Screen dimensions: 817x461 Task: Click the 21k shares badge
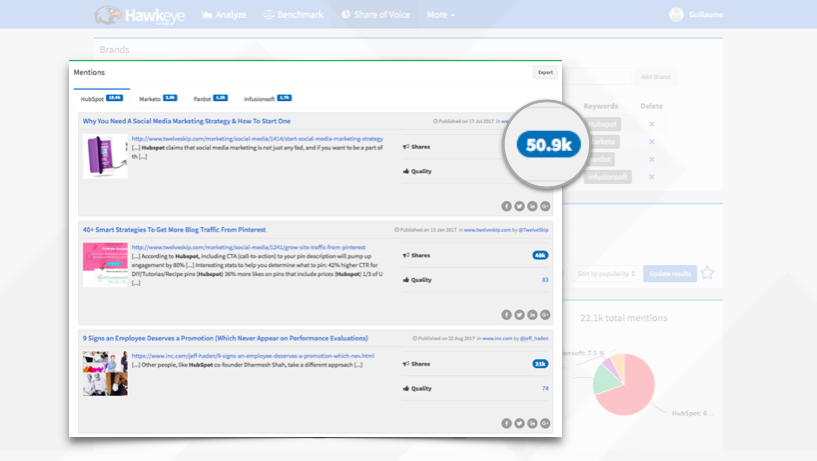(x=540, y=364)
